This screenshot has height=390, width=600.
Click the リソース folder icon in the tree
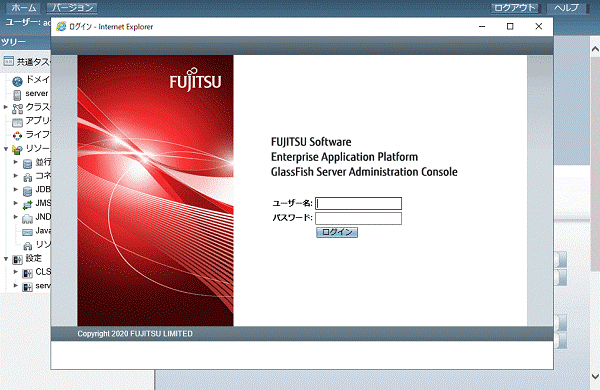click(18, 150)
